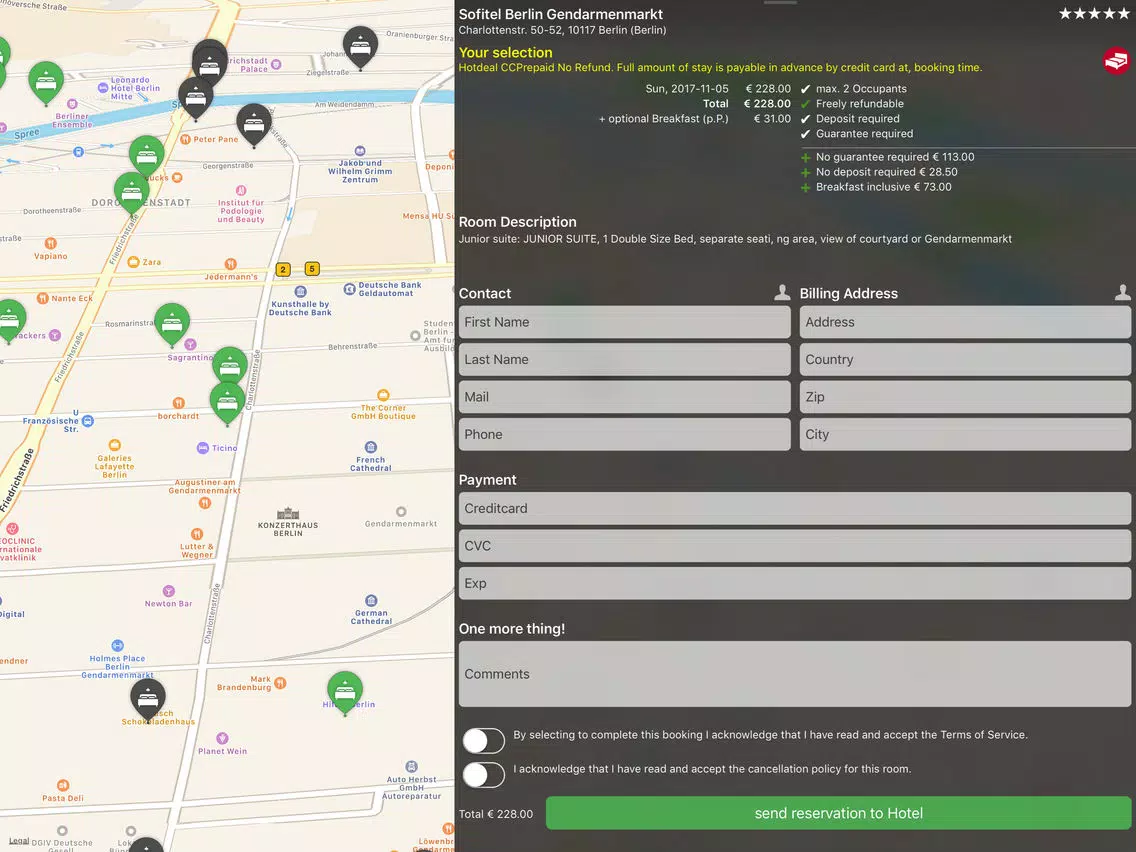Tap the five-star hotel rating

pyautogui.click(x=1094, y=14)
